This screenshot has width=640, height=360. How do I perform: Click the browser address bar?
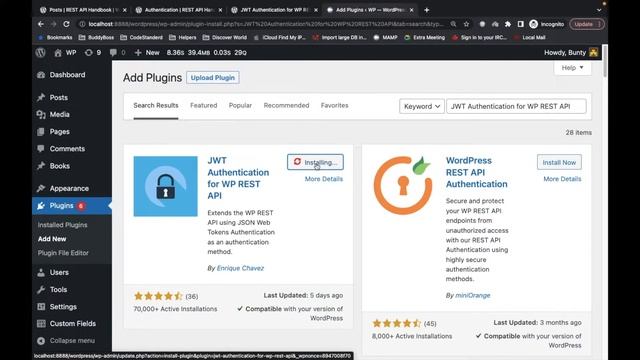point(266,24)
